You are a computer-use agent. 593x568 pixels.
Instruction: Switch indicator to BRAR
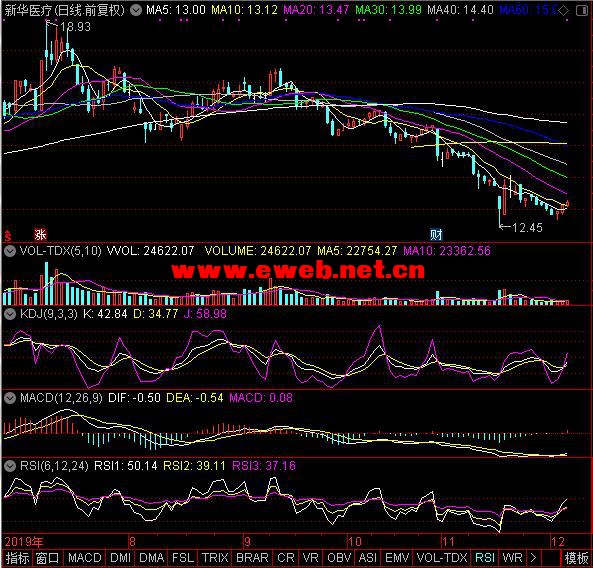pyautogui.click(x=252, y=558)
